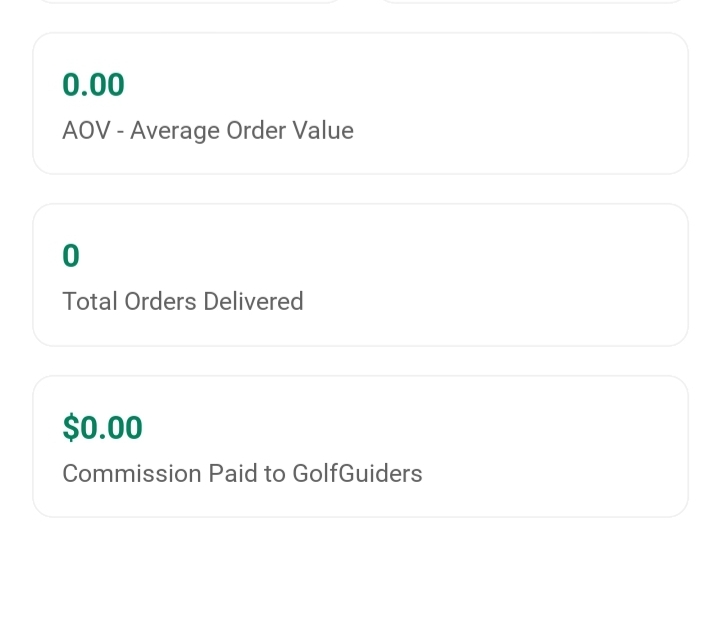Viewport: 720px width, 638px height.
Task: Click the Commission Paid to GolfGuiders label
Action: (242, 474)
